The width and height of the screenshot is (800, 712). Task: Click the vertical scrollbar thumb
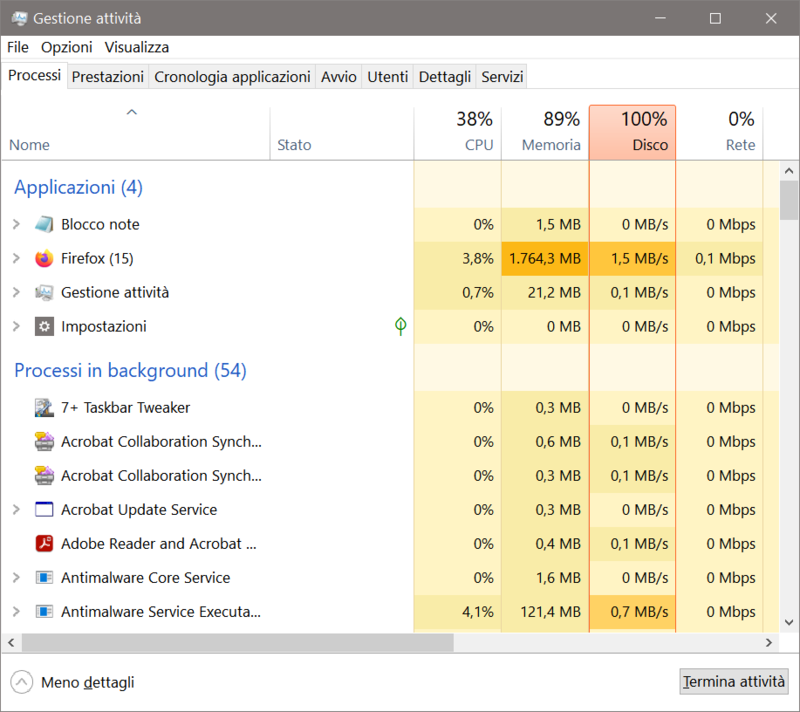point(789,200)
